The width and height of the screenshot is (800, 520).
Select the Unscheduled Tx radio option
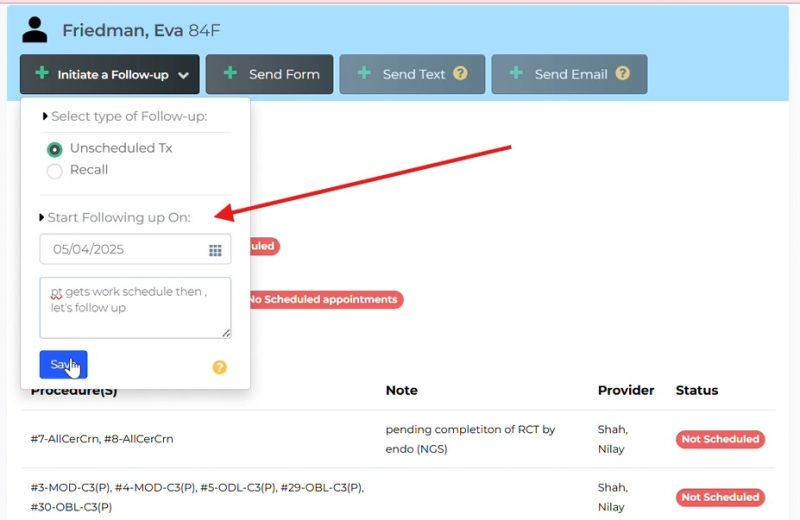pyautogui.click(x=55, y=149)
